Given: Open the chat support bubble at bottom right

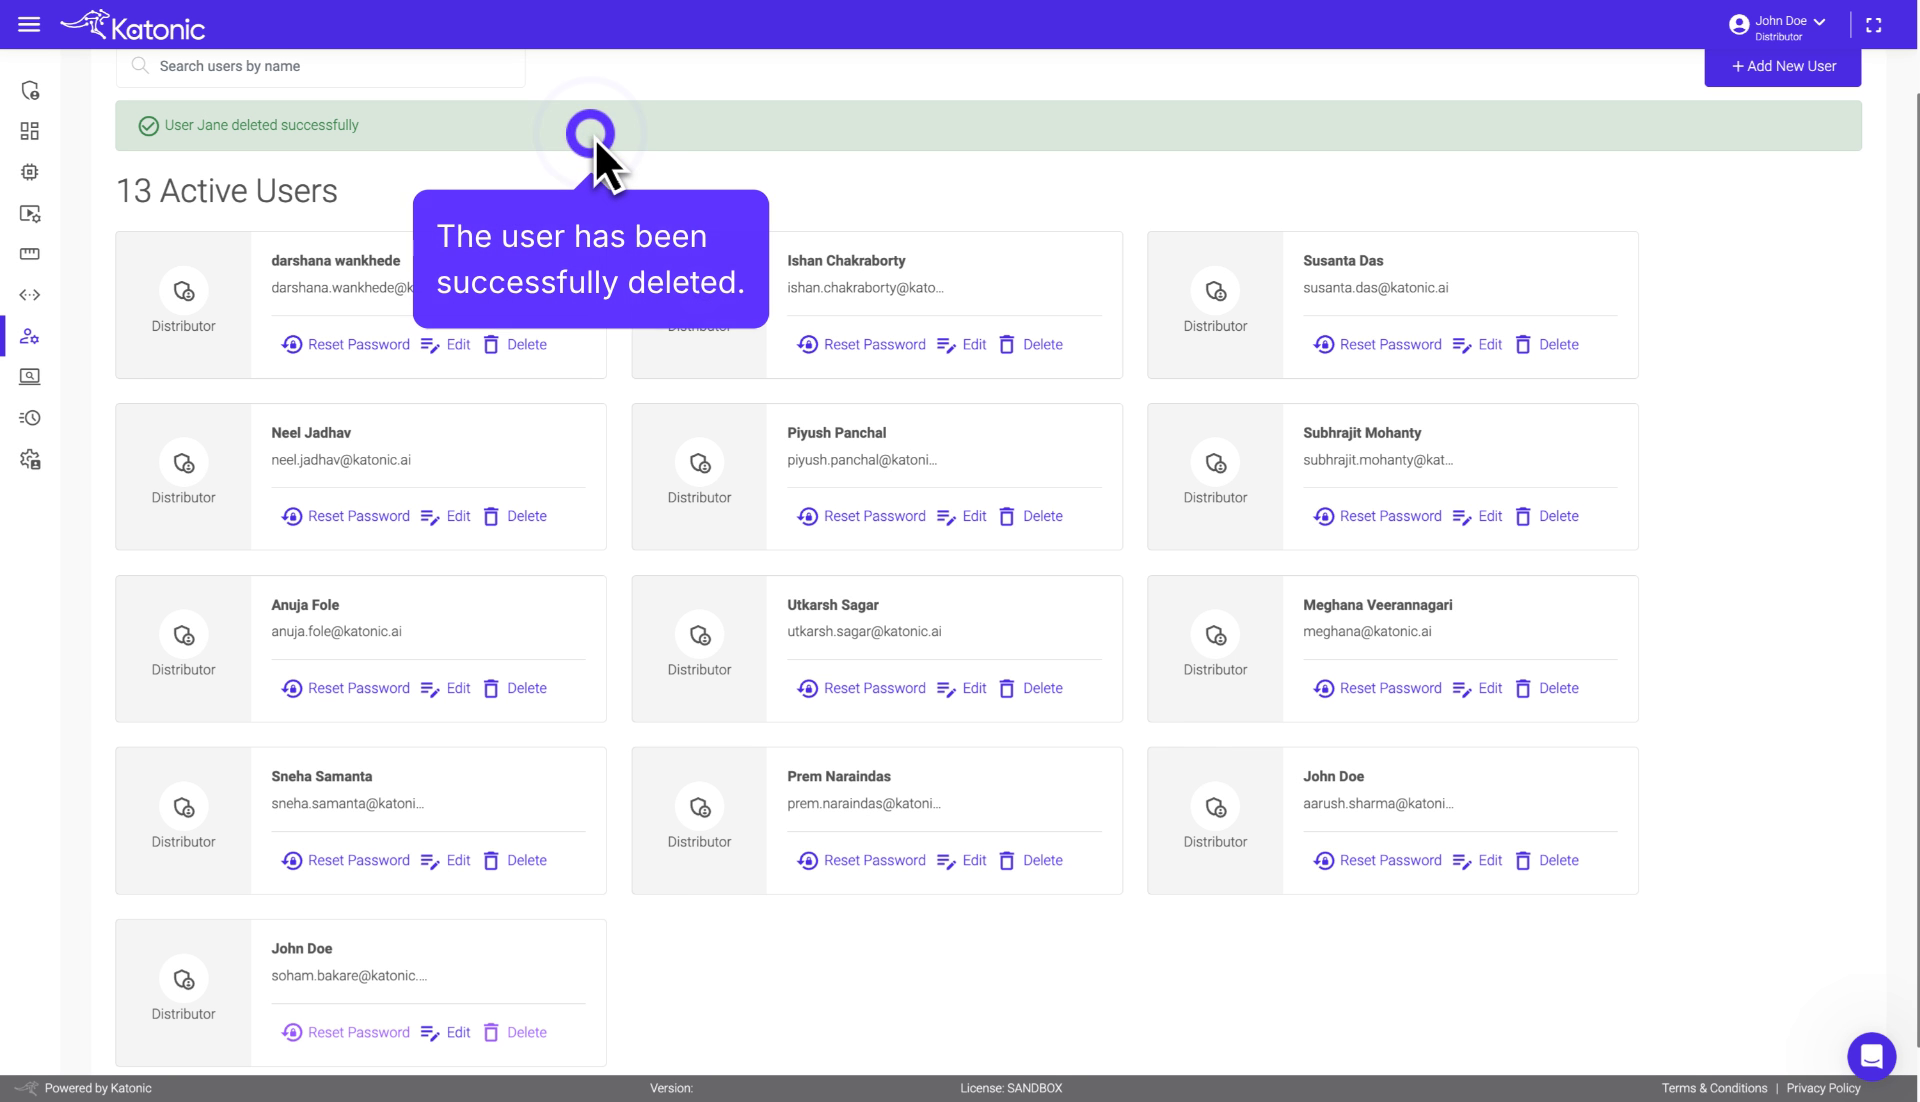Looking at the screenshot, I should (1872, 1056).
